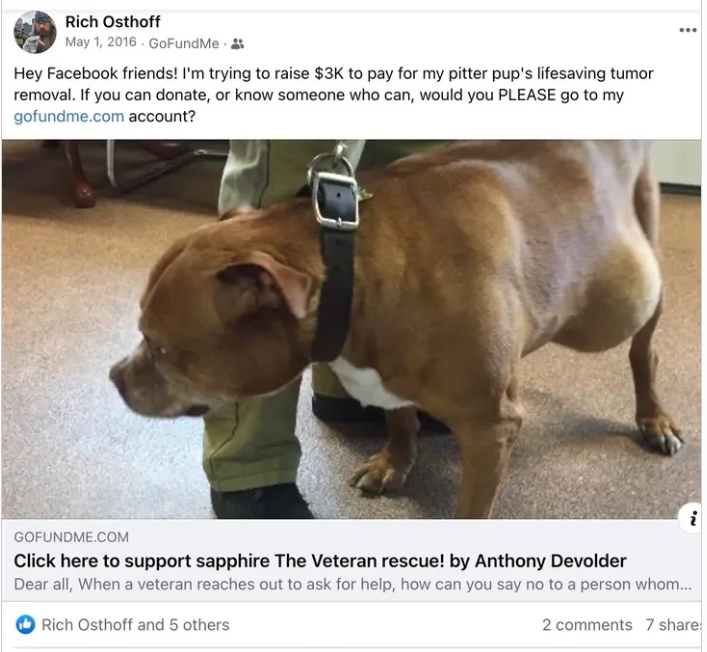Click the info icon on link preview
Viewport: 707px width, 652px height.
(693, 519)
